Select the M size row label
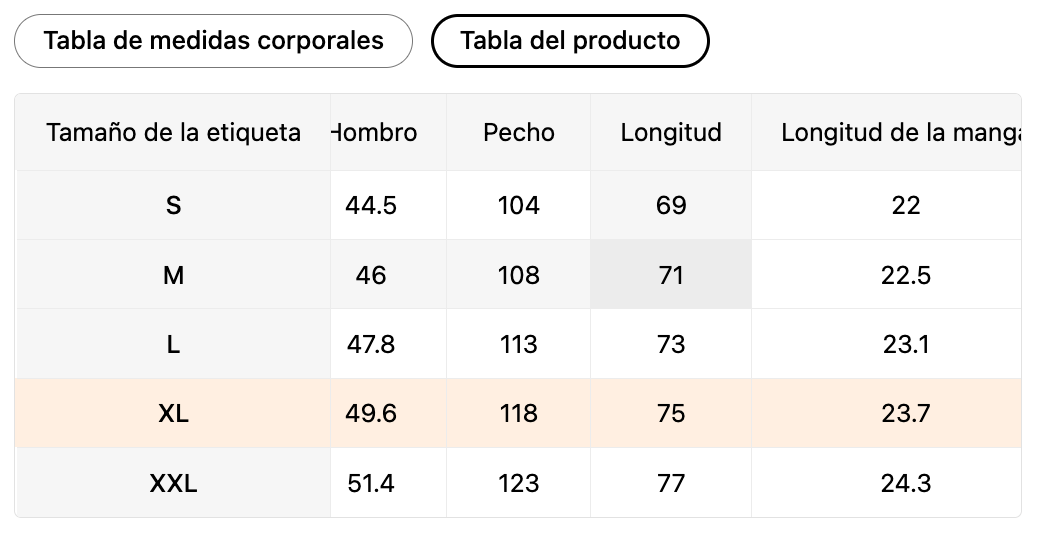 (173, 275)
